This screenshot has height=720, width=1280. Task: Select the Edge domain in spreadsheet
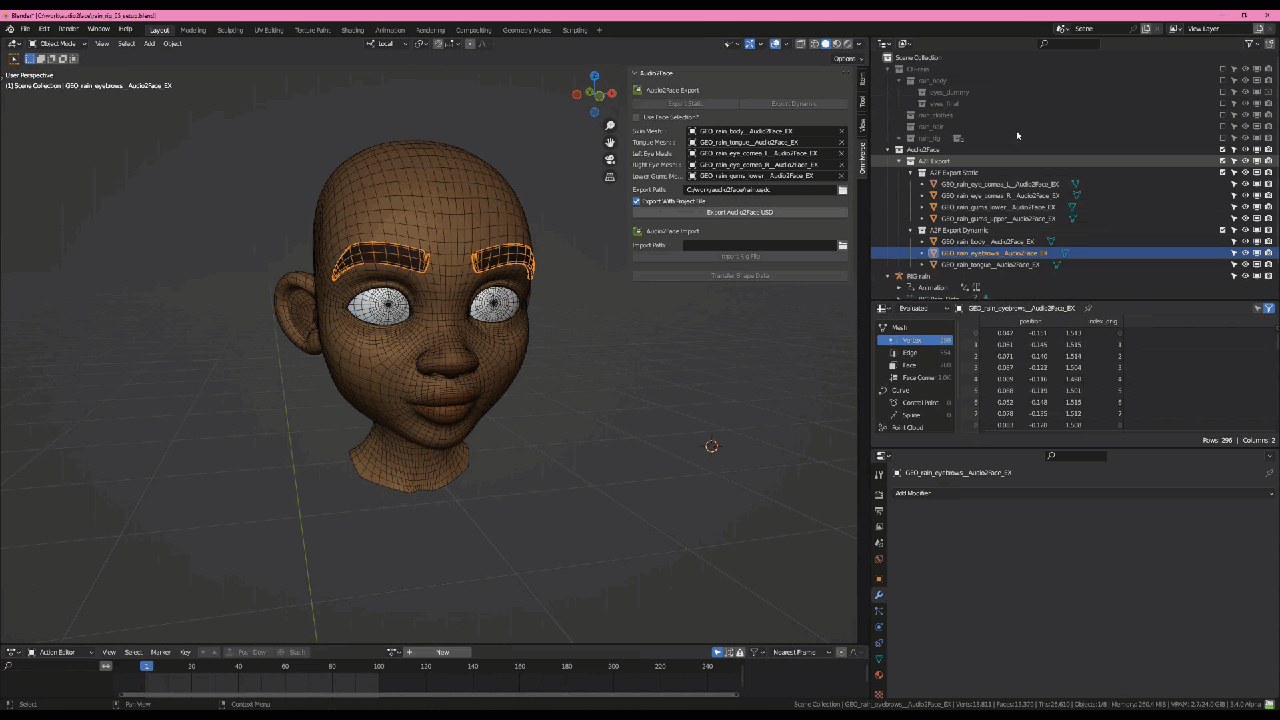coord(915,352)
